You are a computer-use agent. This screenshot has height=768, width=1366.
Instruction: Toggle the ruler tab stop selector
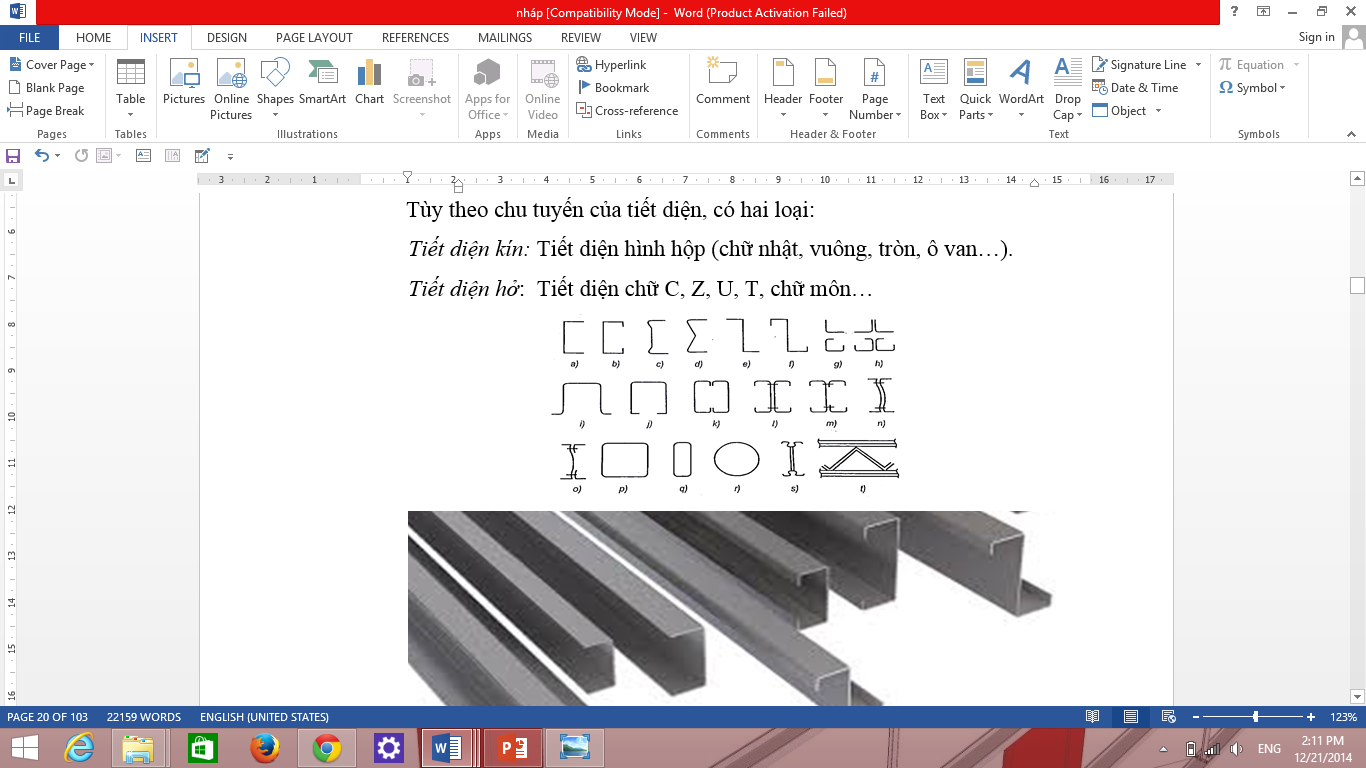click(x=12, y=181)
